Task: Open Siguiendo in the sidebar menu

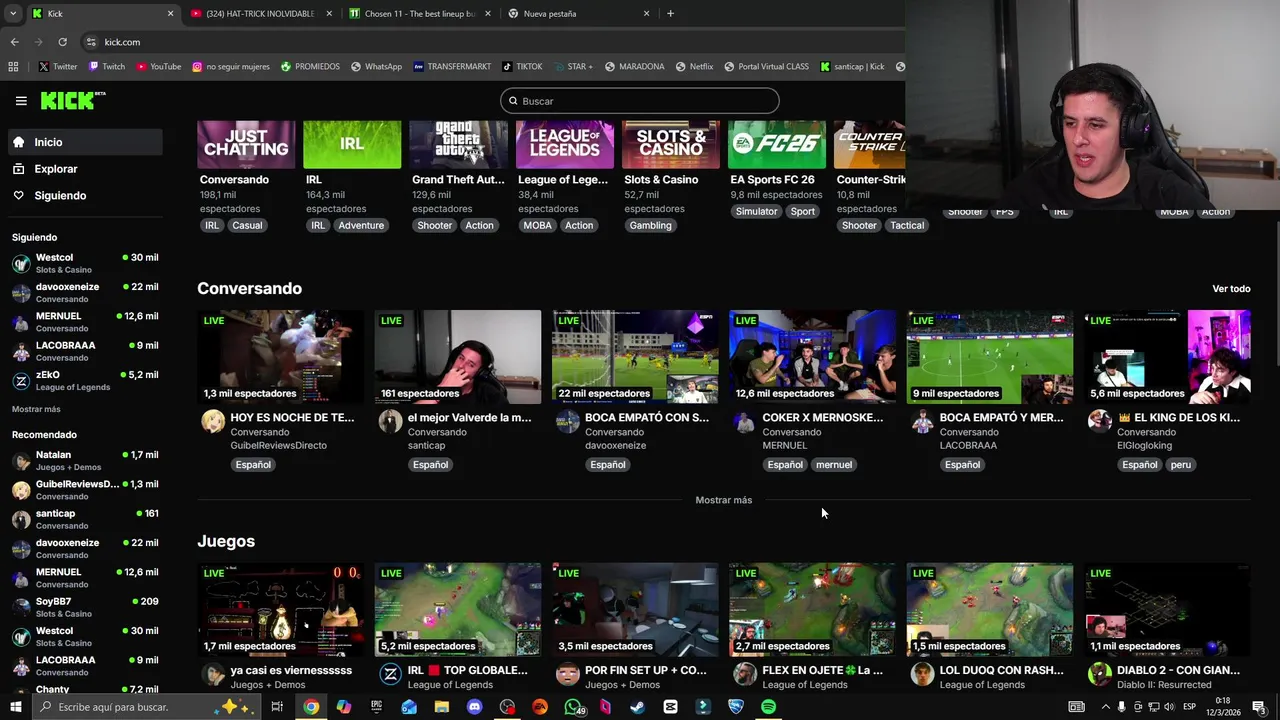Action: 84,195
